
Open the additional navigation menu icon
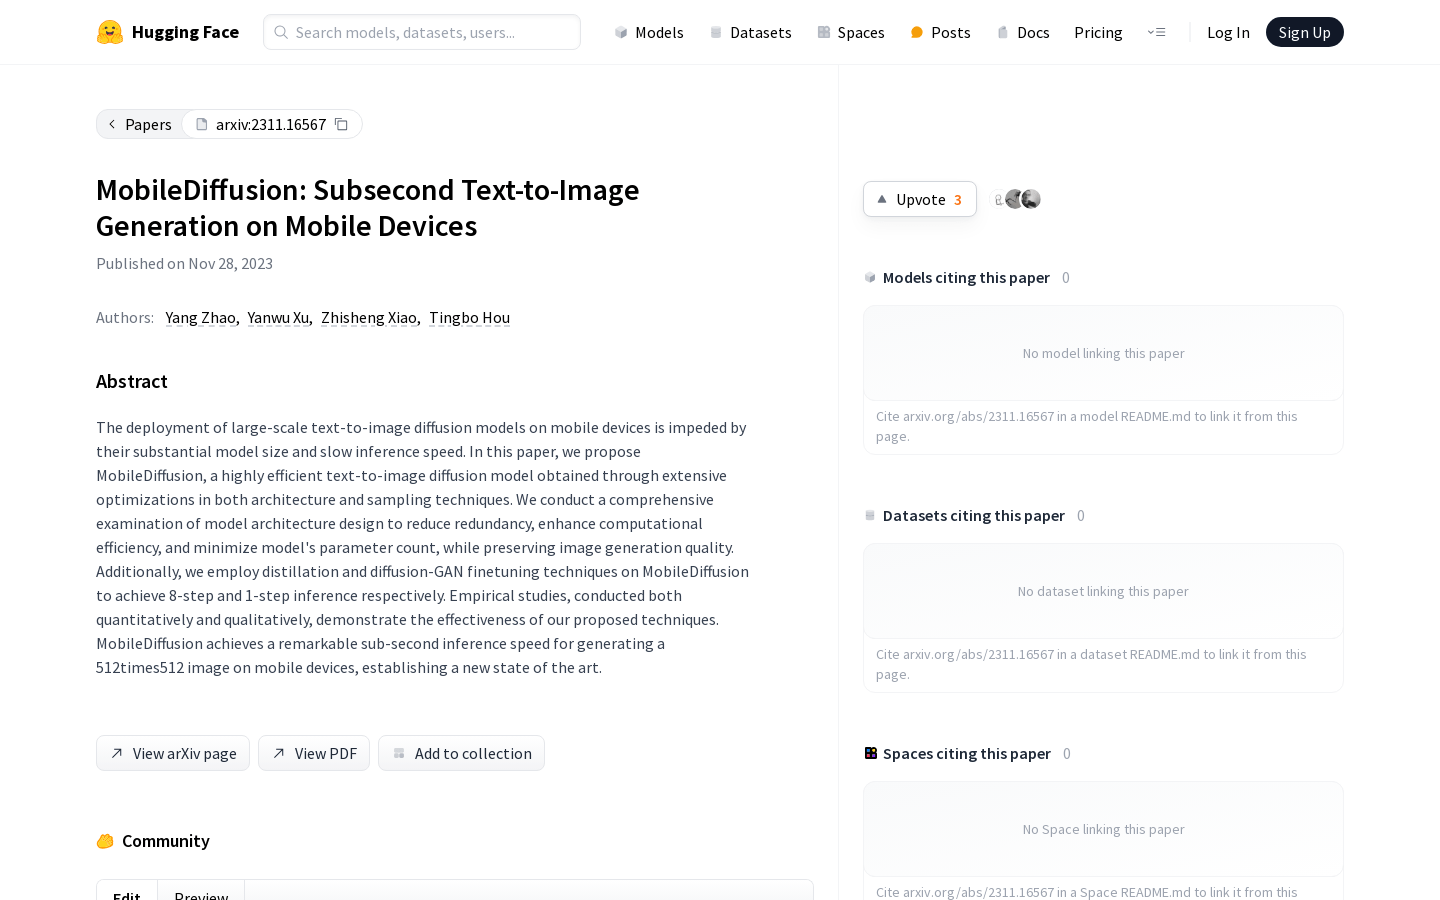1156,32
